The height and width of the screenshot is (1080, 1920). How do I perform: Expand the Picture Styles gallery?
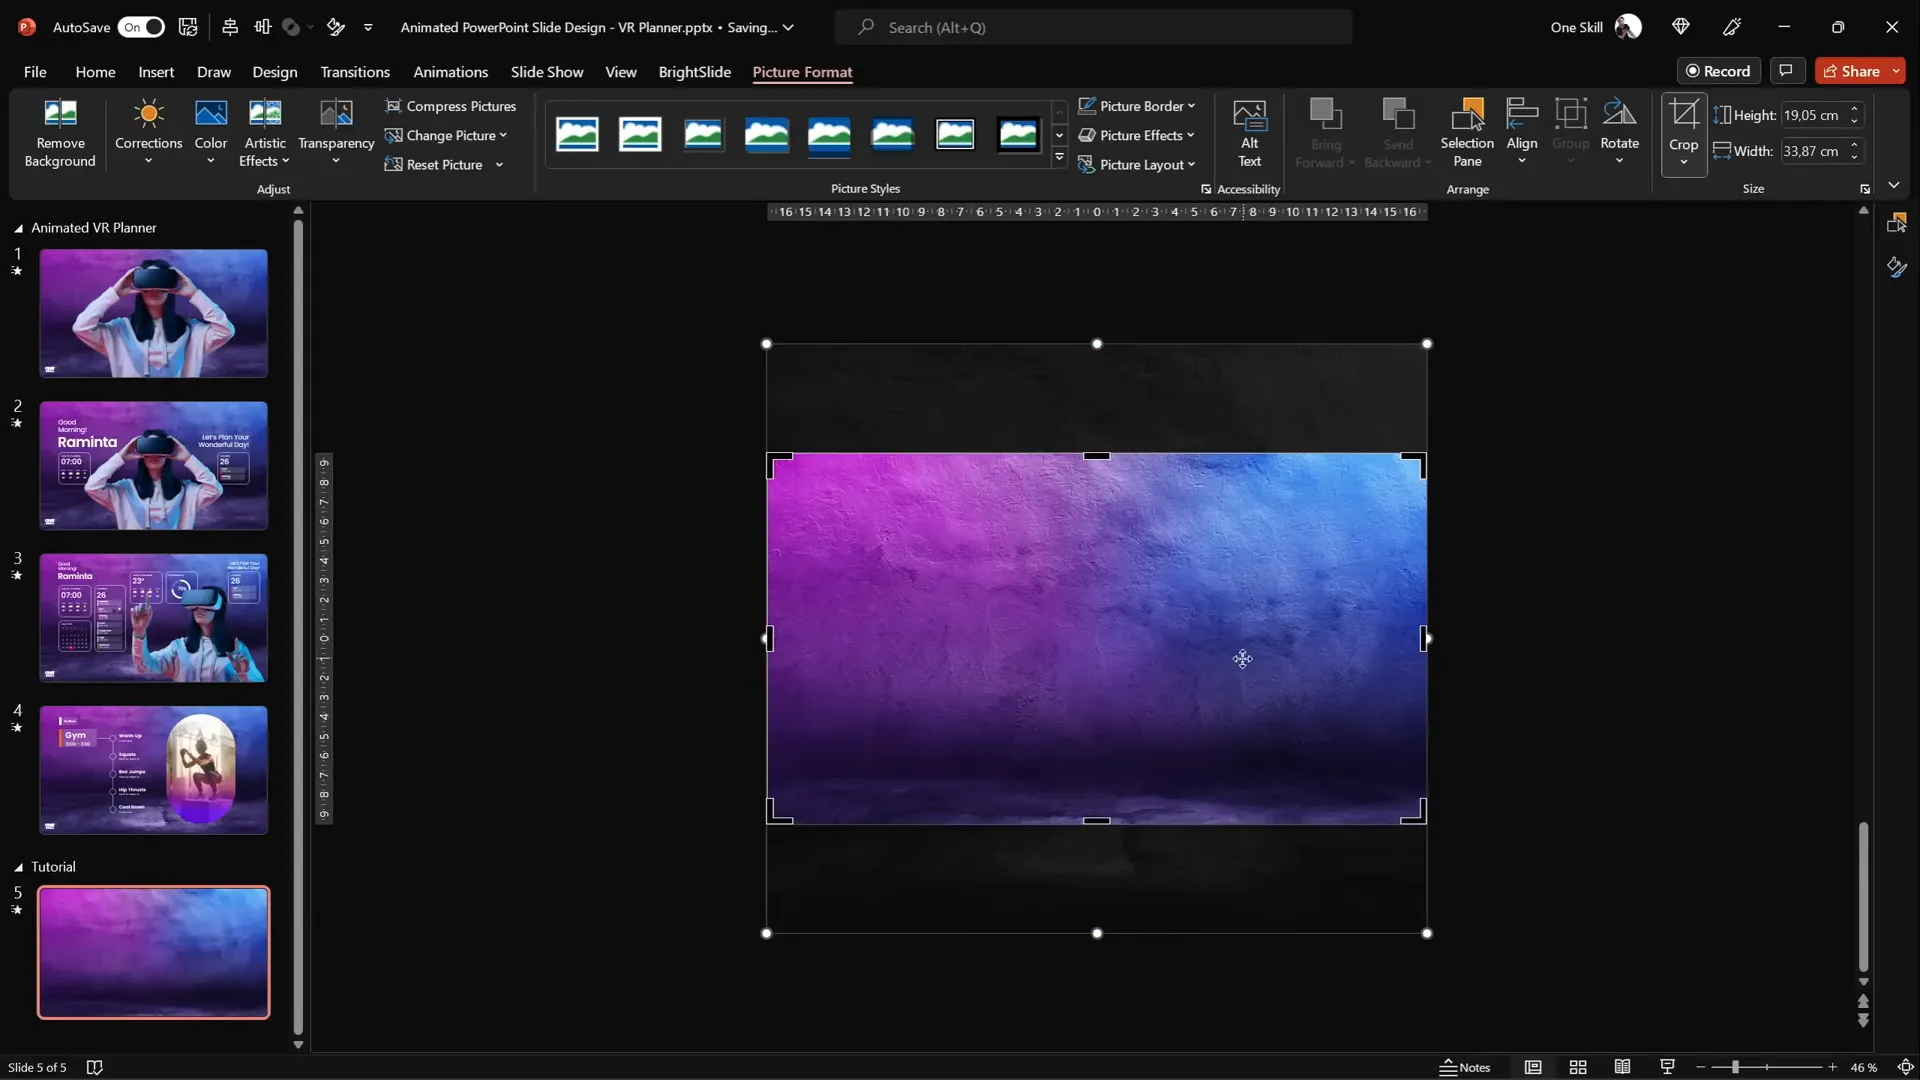1058,157
